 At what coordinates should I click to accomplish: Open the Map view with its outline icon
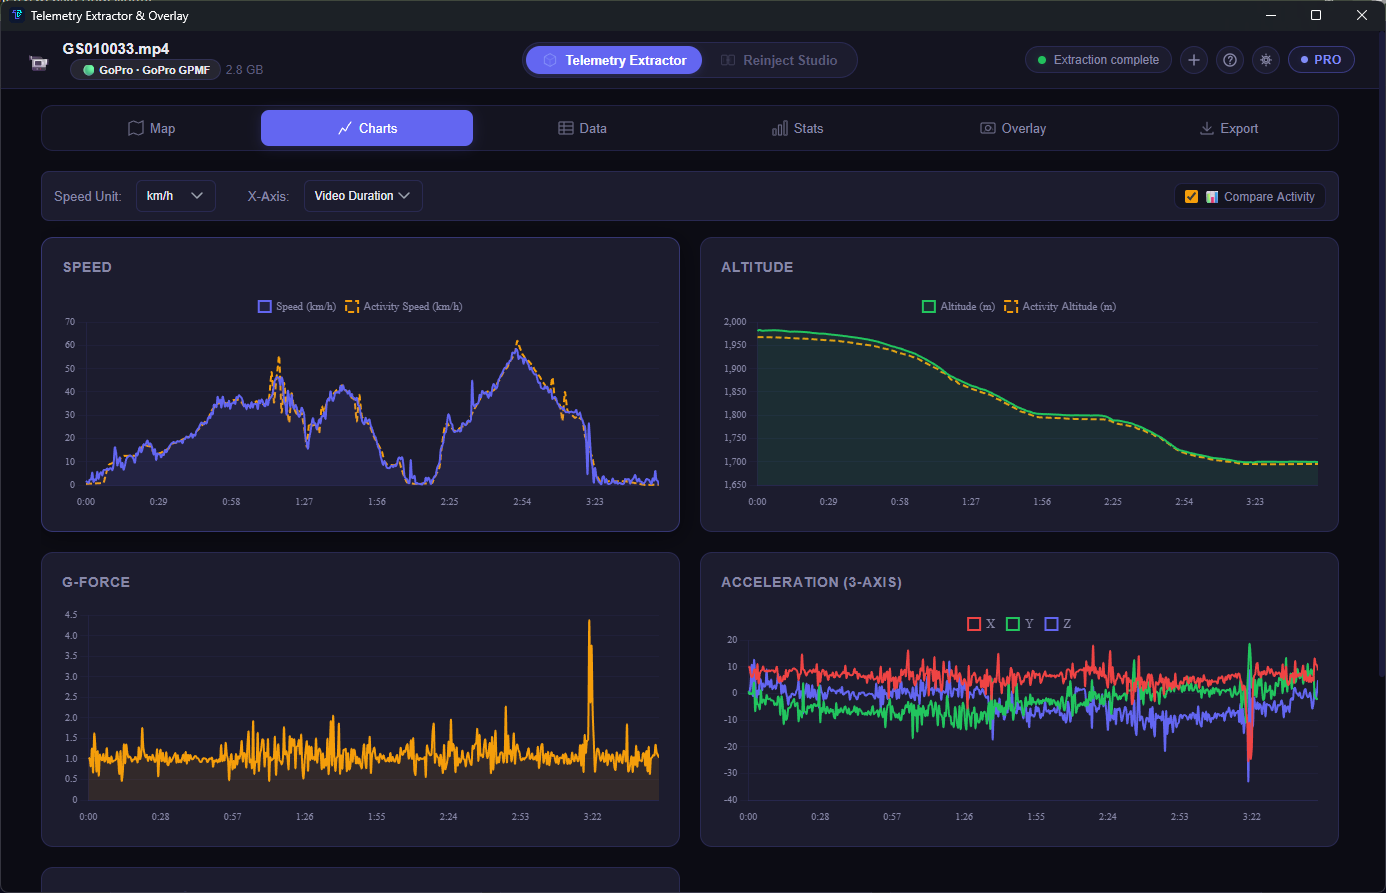tap(137, 128)
